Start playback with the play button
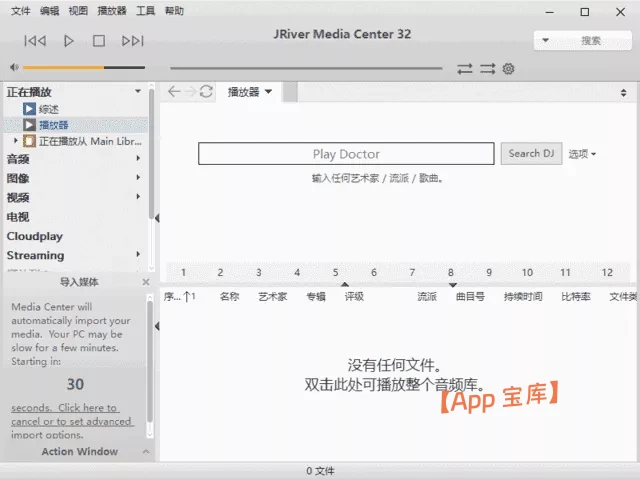Viewport: 640px width, 480px height. click(x=69, y=41)
